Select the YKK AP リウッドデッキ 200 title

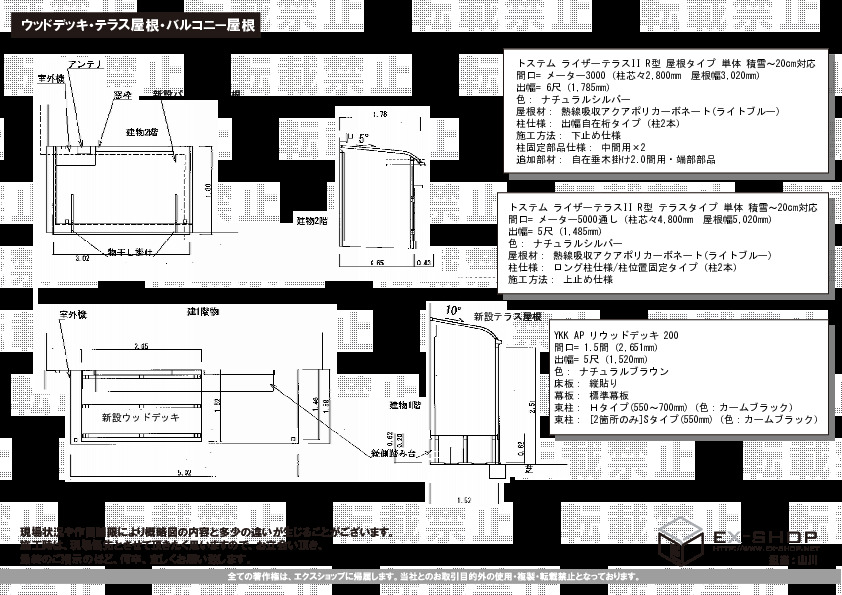coord(616,335)
